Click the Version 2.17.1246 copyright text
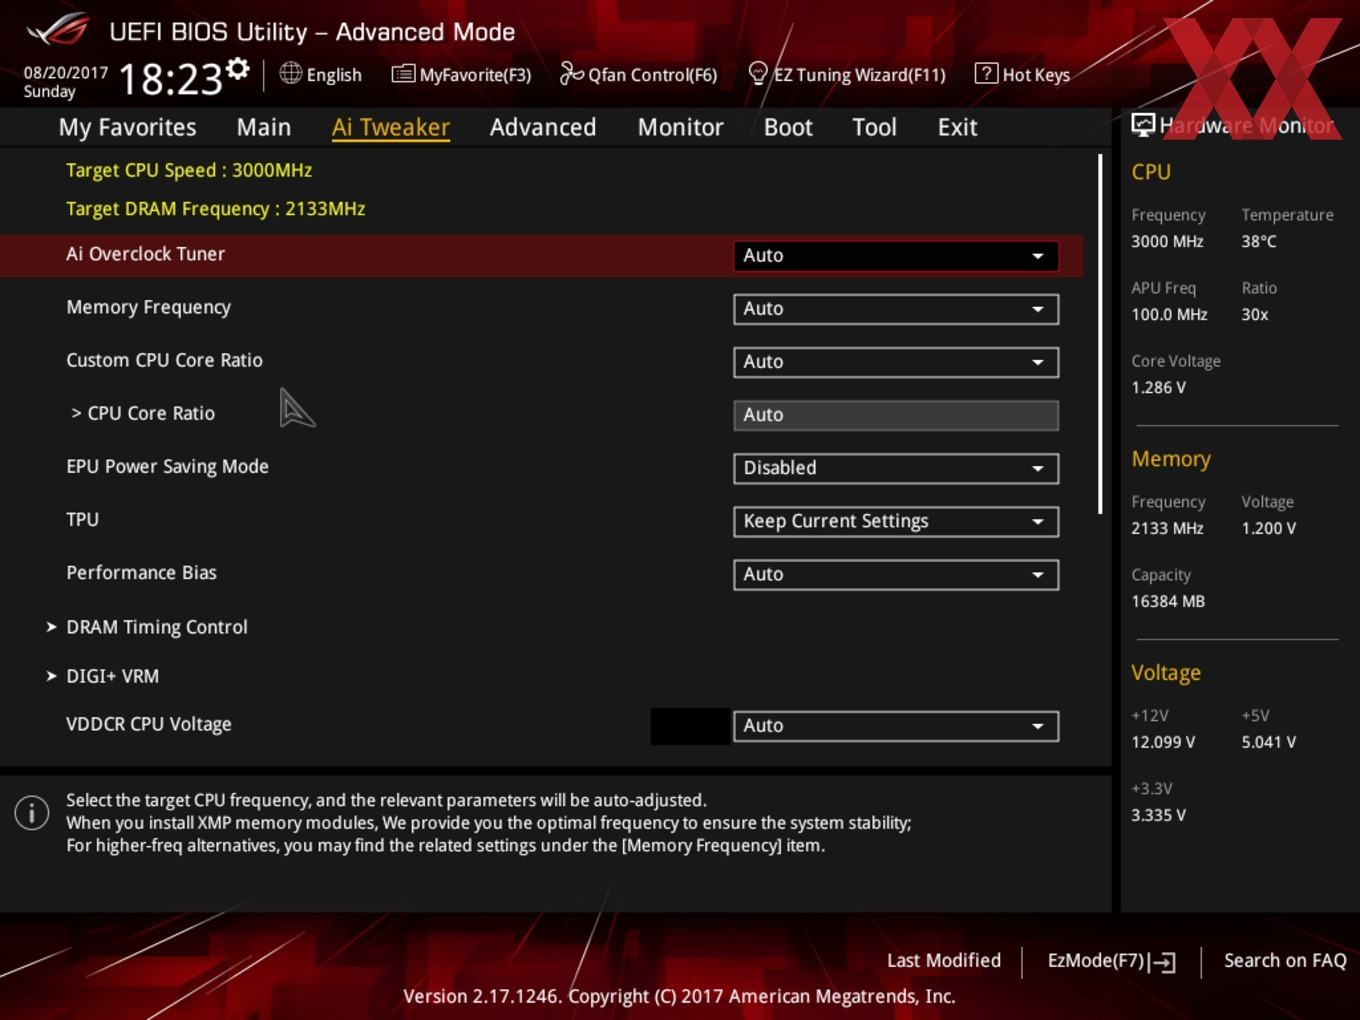 click(680, 996)
